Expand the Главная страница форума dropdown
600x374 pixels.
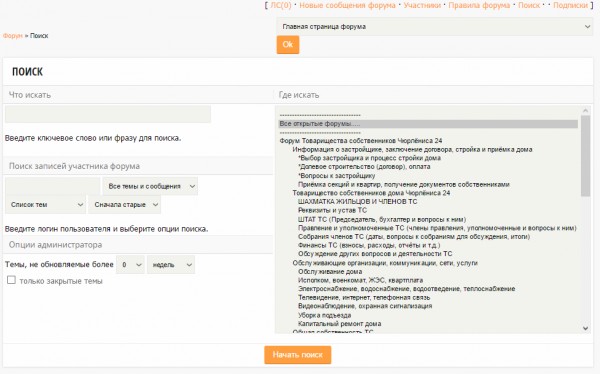[x=435, y=26]
